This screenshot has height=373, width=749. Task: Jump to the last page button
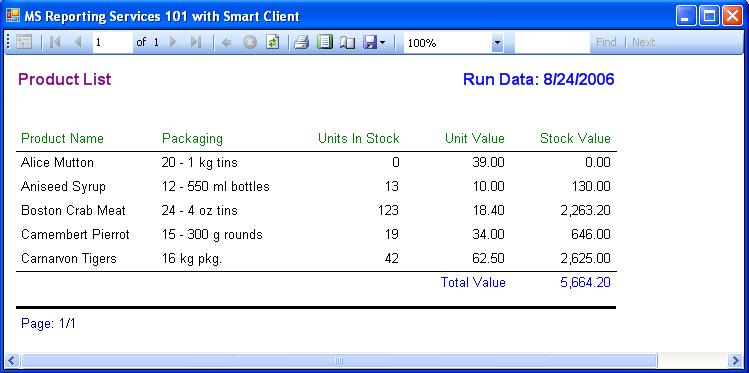195,43
